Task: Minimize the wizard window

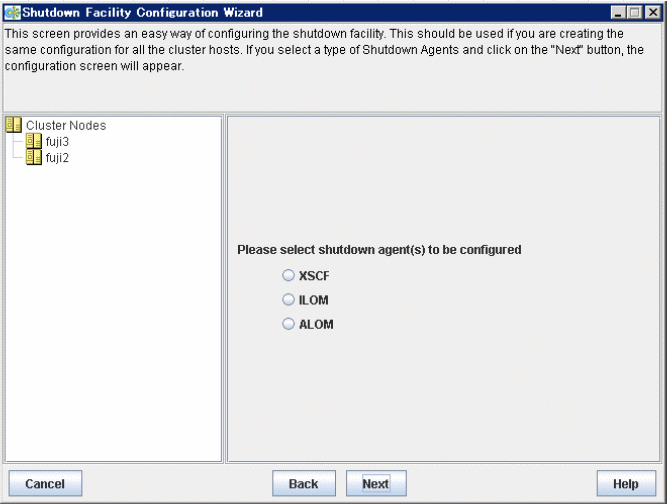Action: tap(618, 13)
